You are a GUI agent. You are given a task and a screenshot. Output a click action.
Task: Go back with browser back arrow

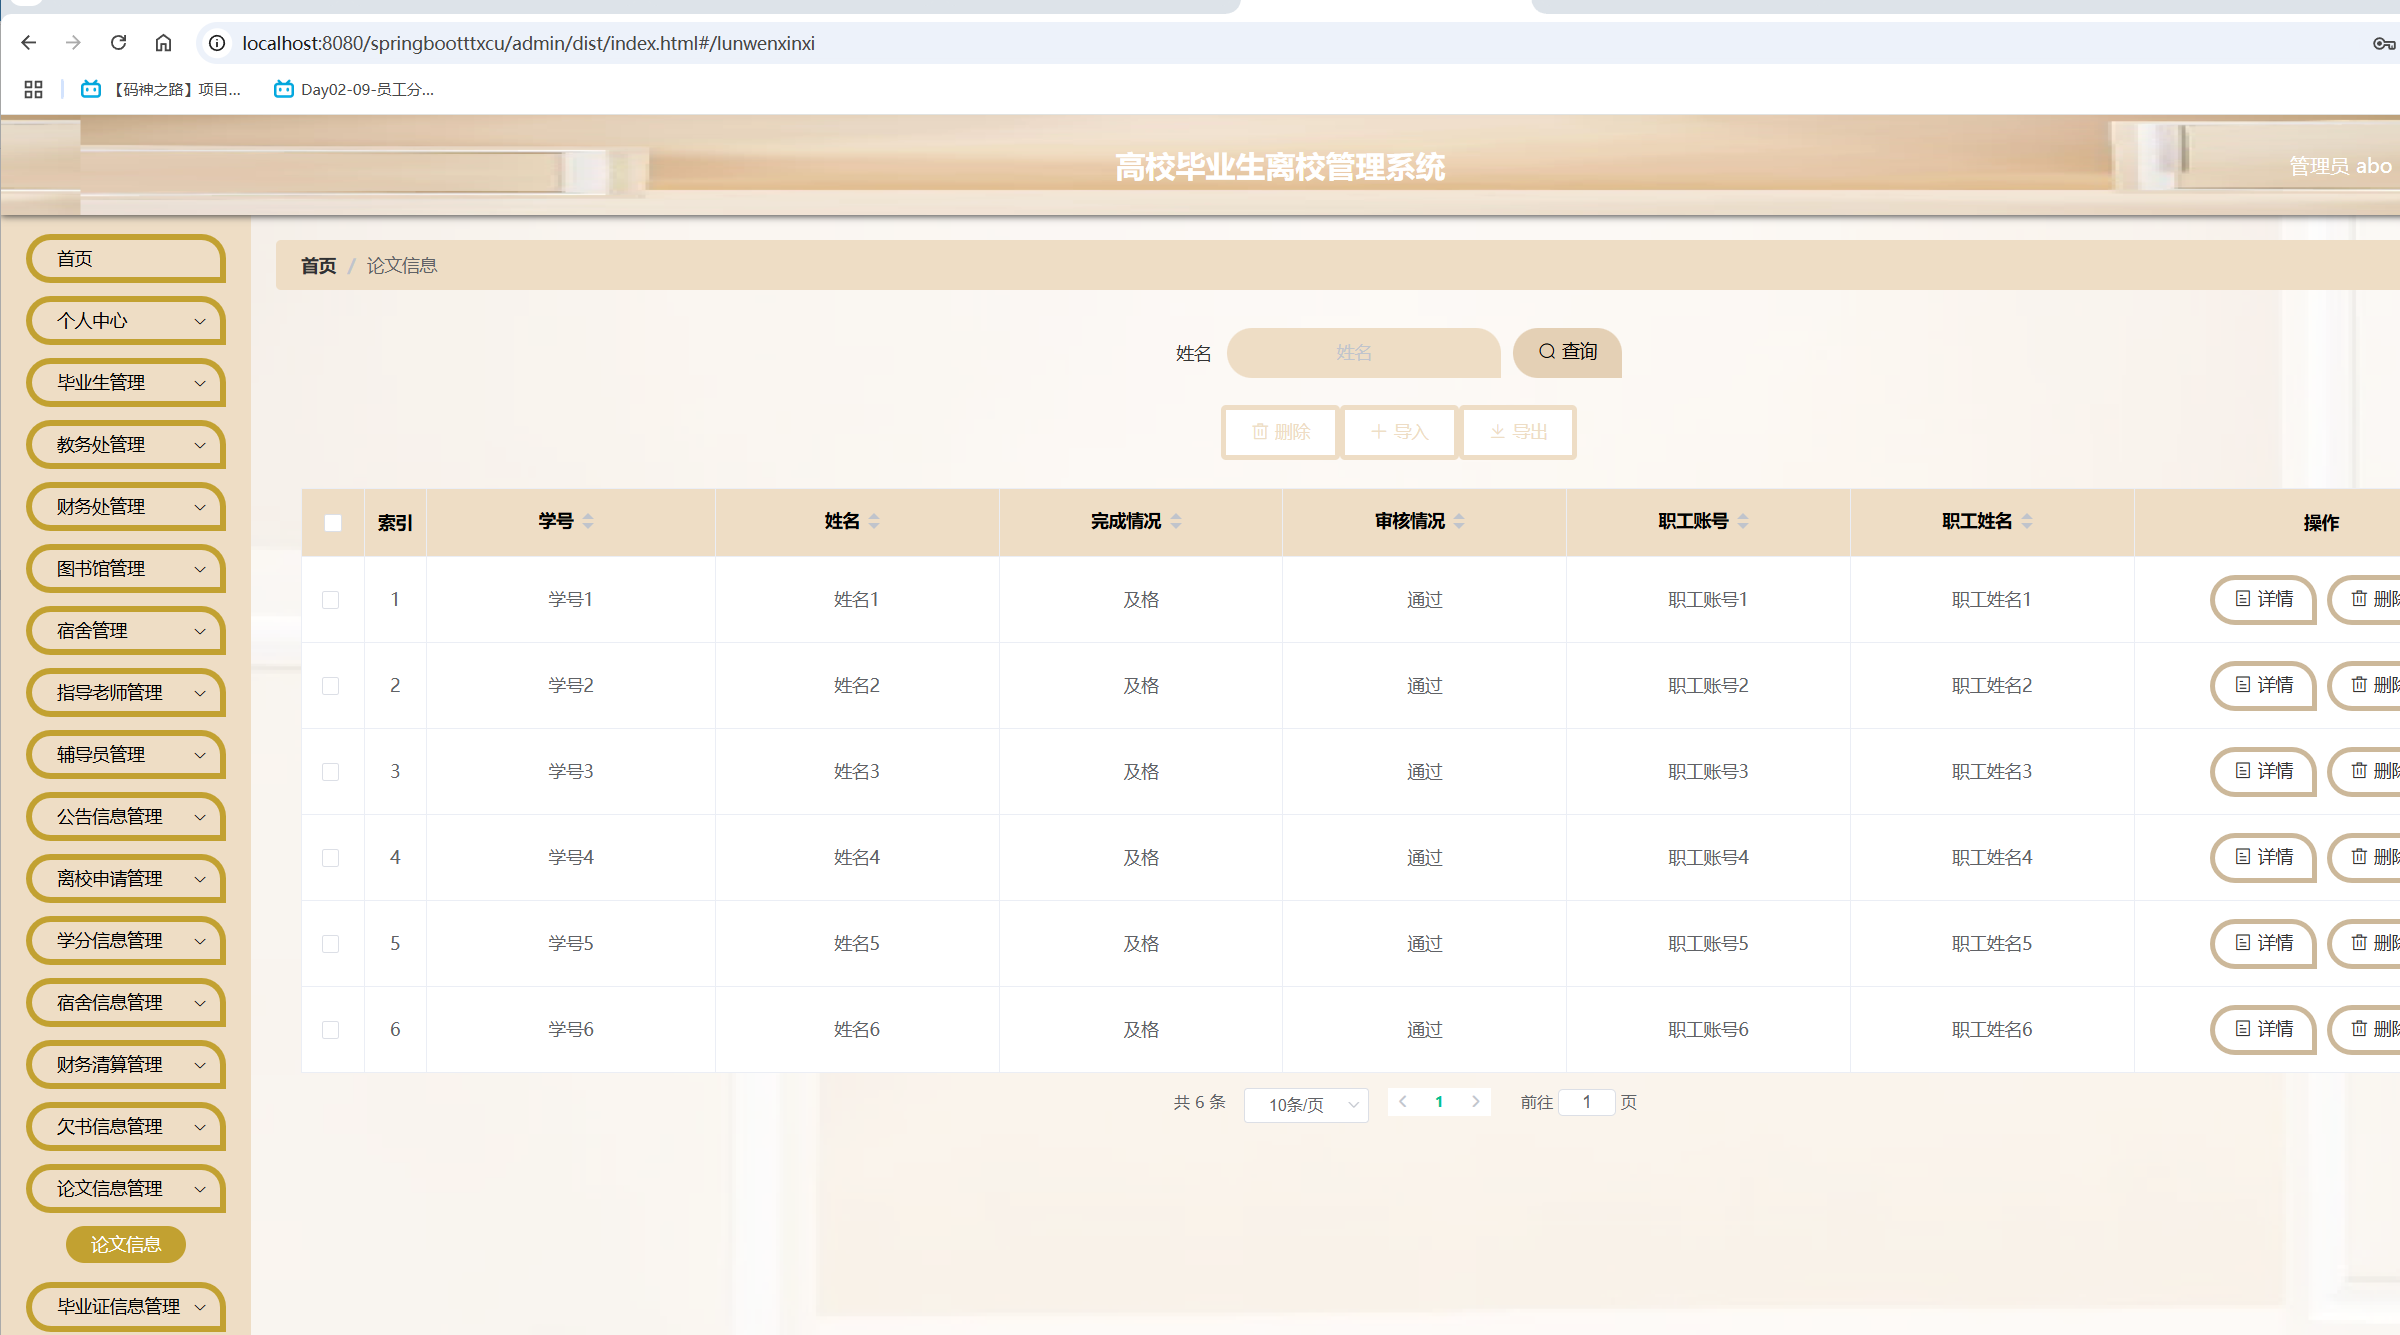[x=29, y=43]
